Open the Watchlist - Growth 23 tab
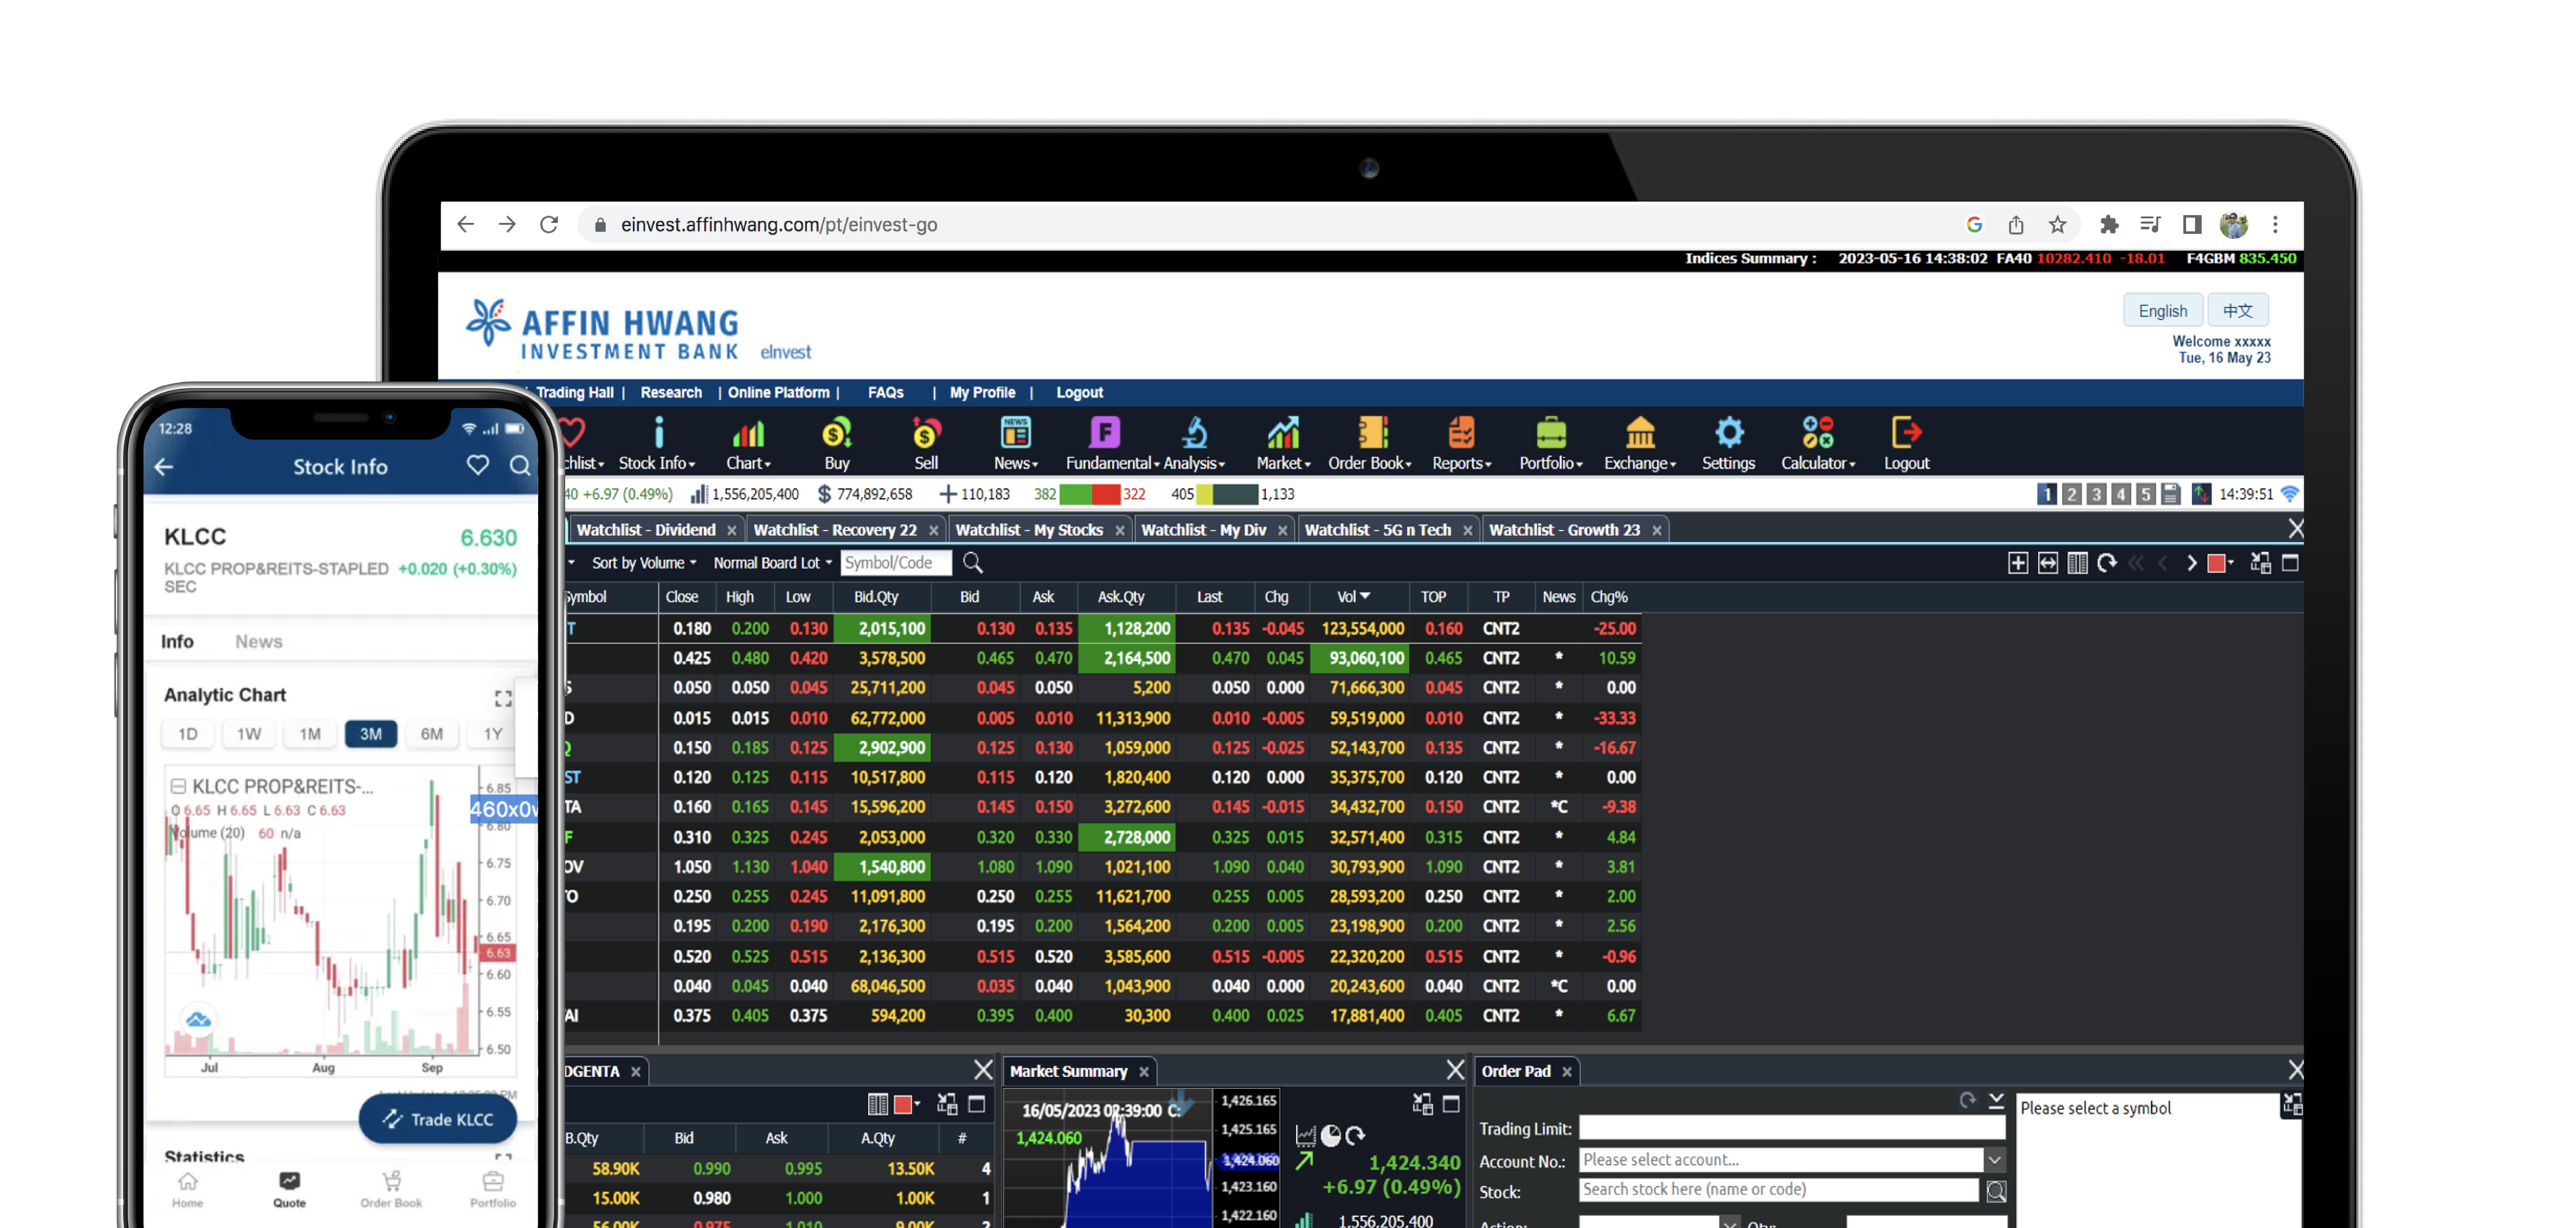The height and width of the screenshot is (1228, 2576). point(1564,530)
